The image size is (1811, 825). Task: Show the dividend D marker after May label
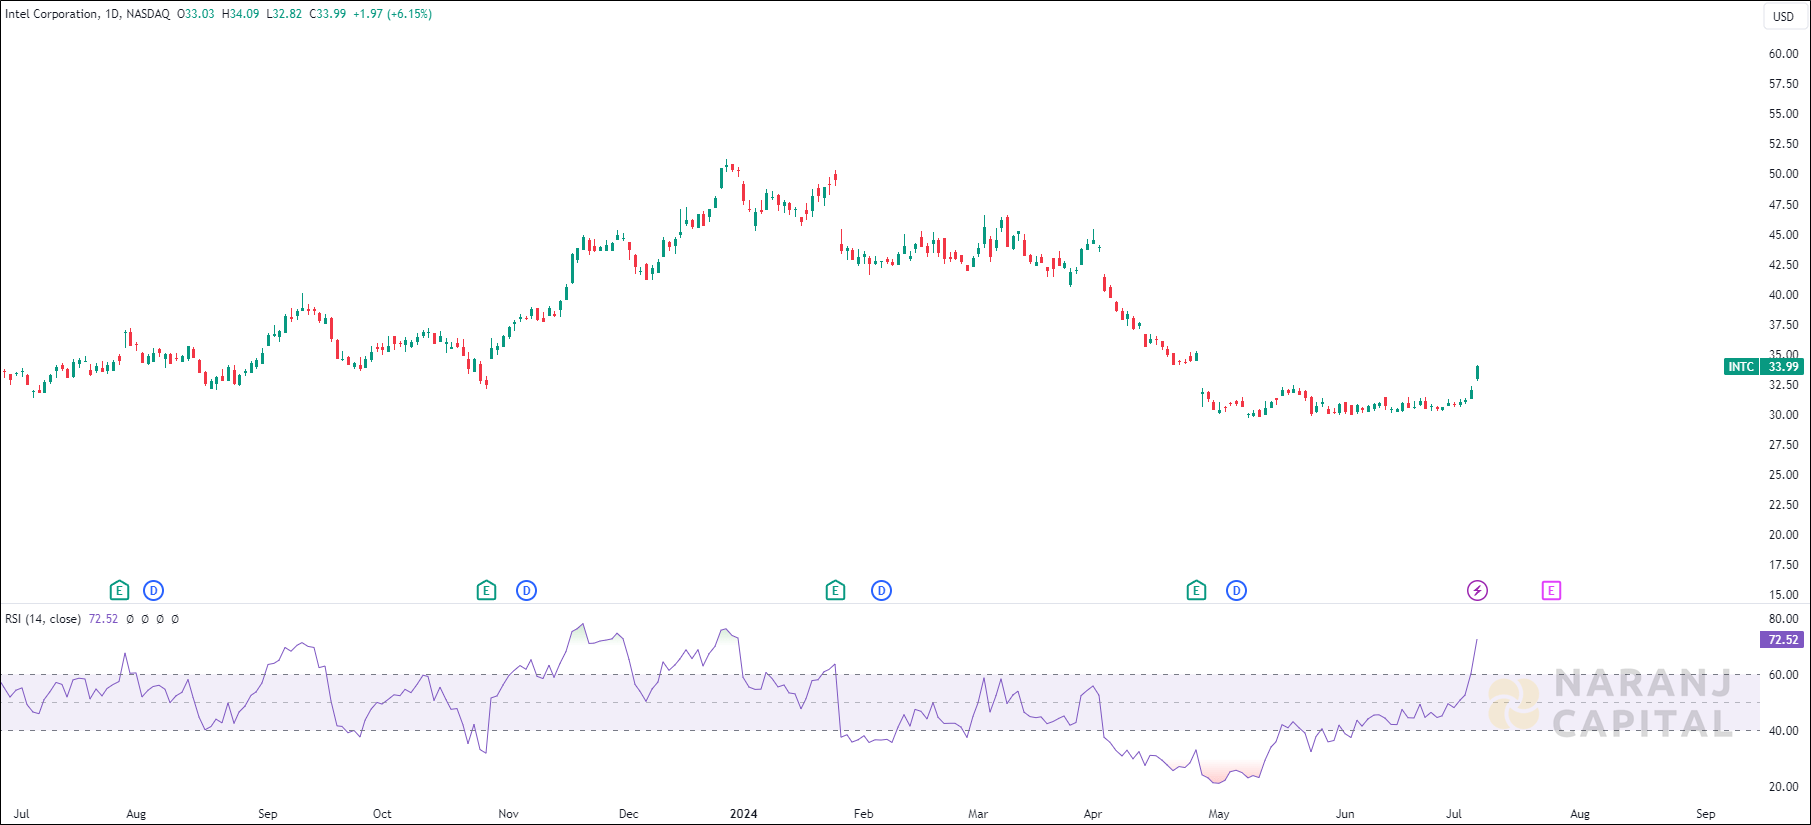point(1237,591)
